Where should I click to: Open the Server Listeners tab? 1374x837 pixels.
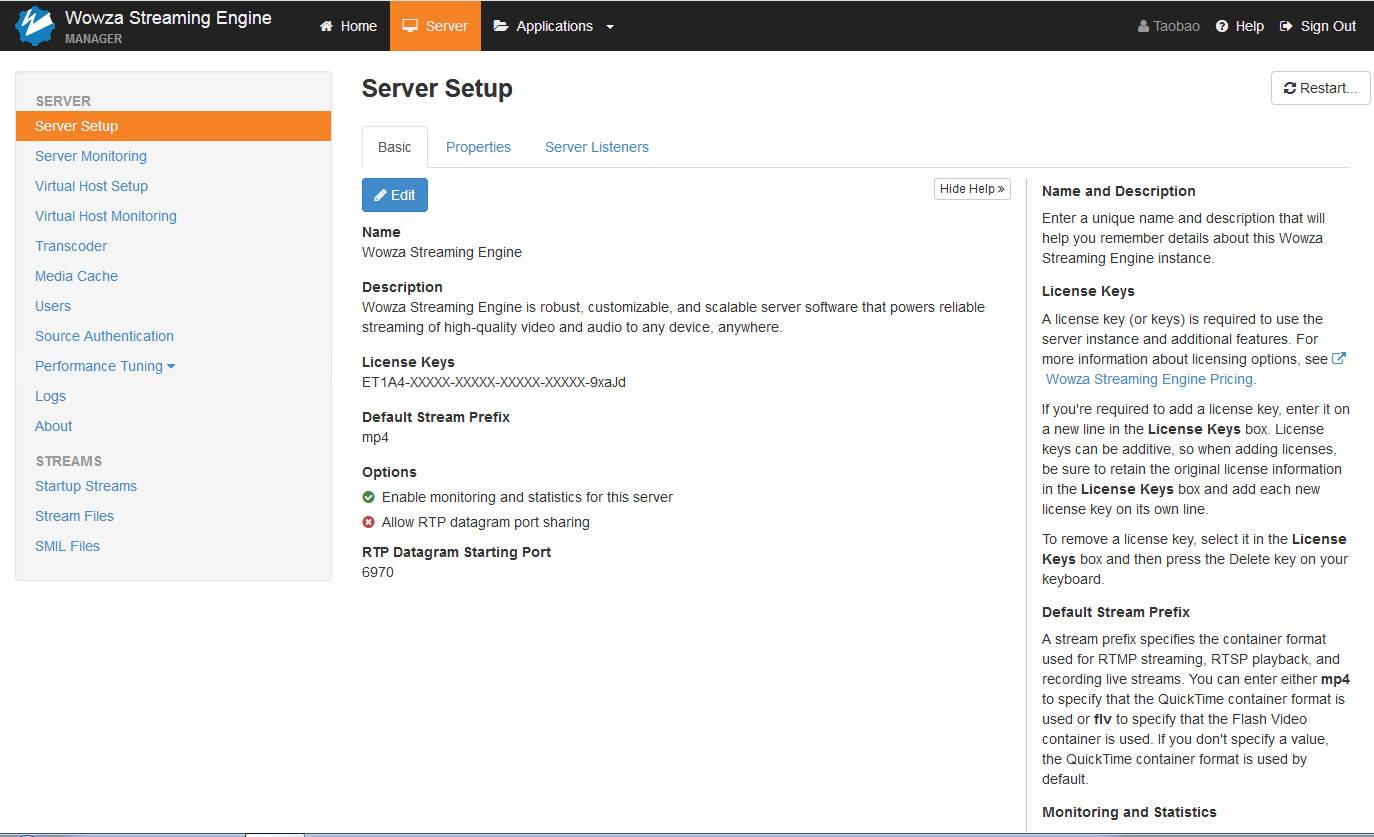[x=597, y=147]
